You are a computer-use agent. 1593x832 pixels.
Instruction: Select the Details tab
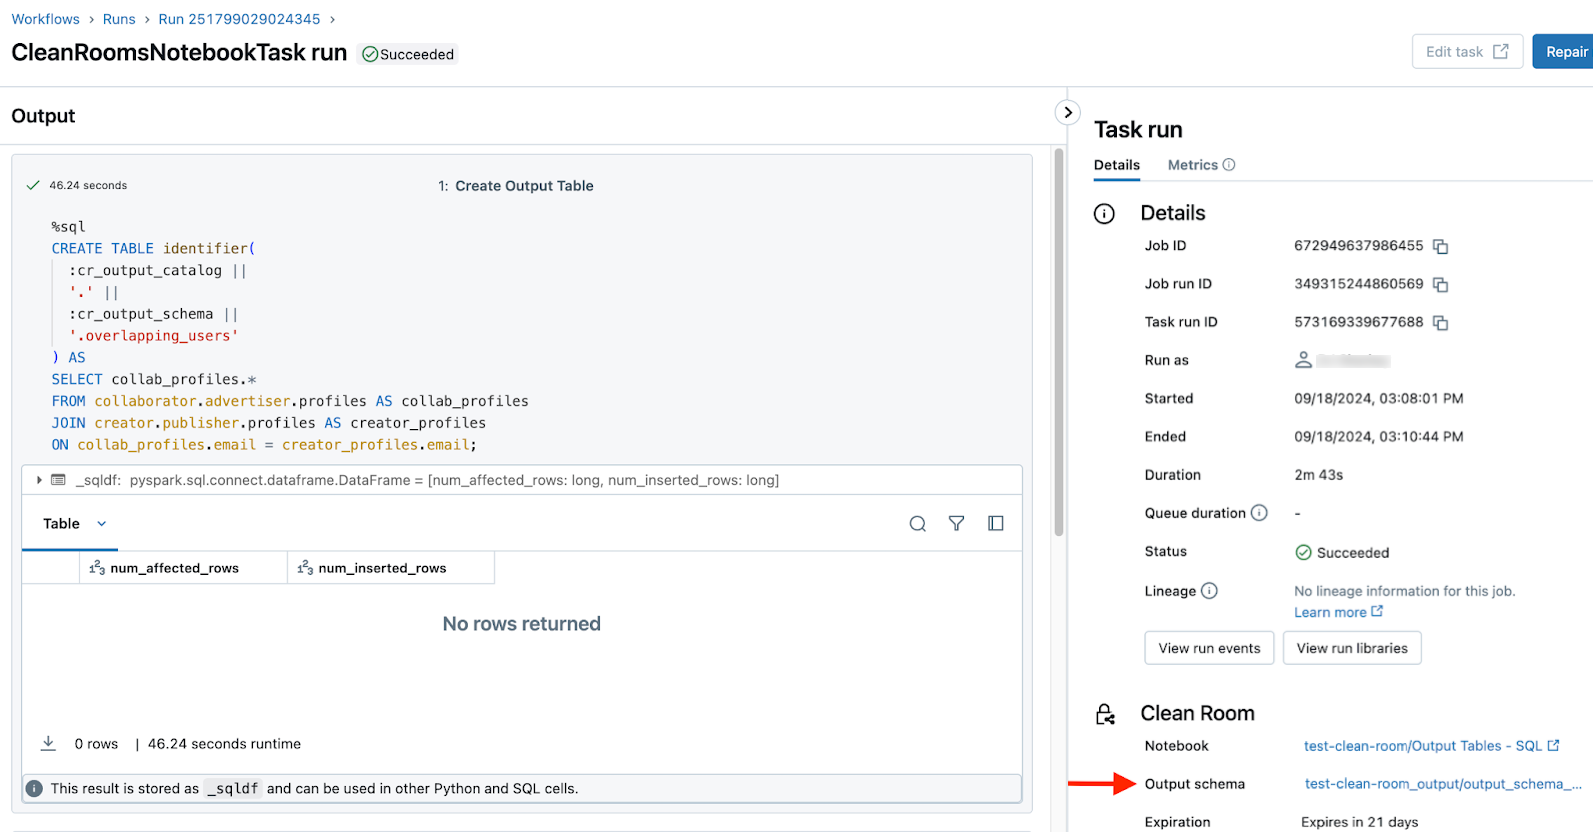pyautogui.click(x=1116, y=165)
